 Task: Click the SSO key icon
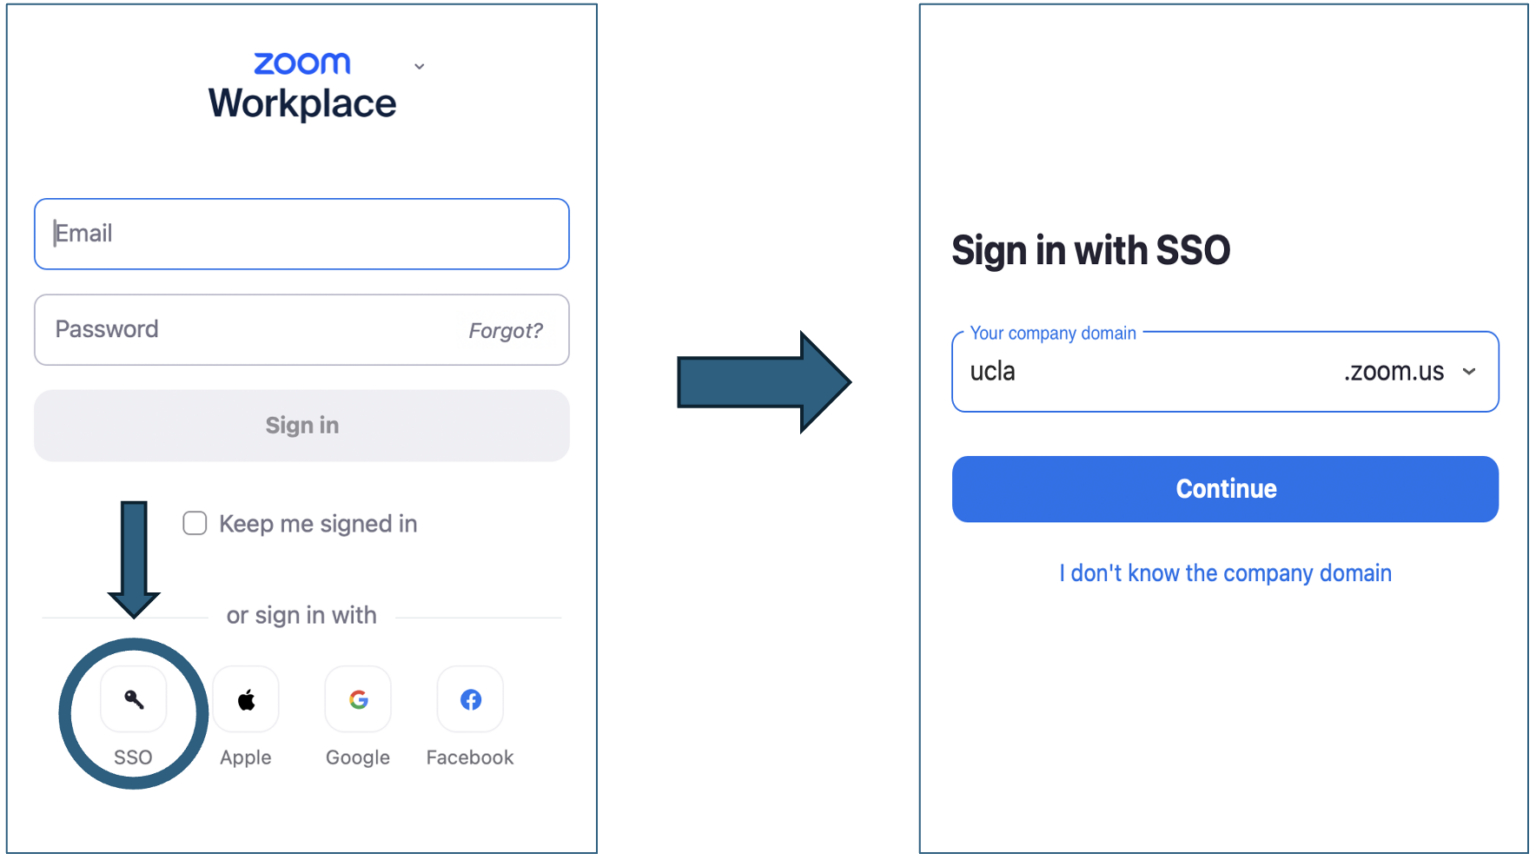[x=133, y=699]
